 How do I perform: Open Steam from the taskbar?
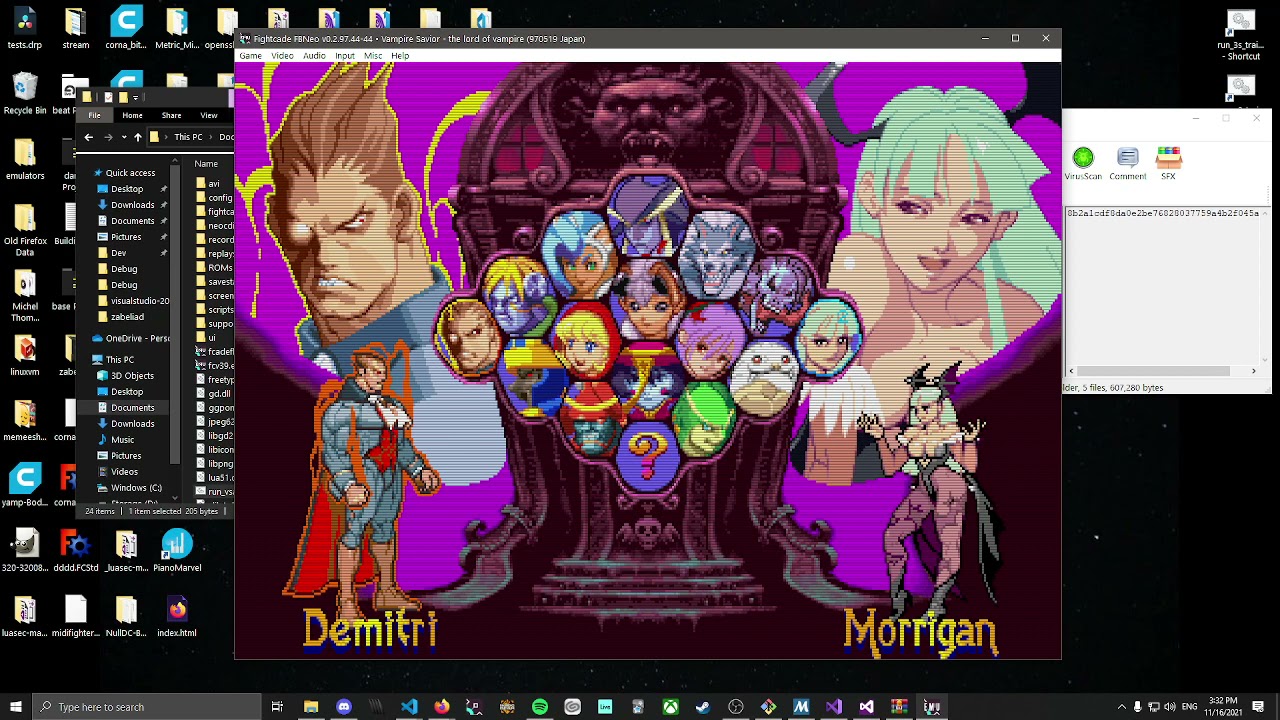click(x=703, y=707)
